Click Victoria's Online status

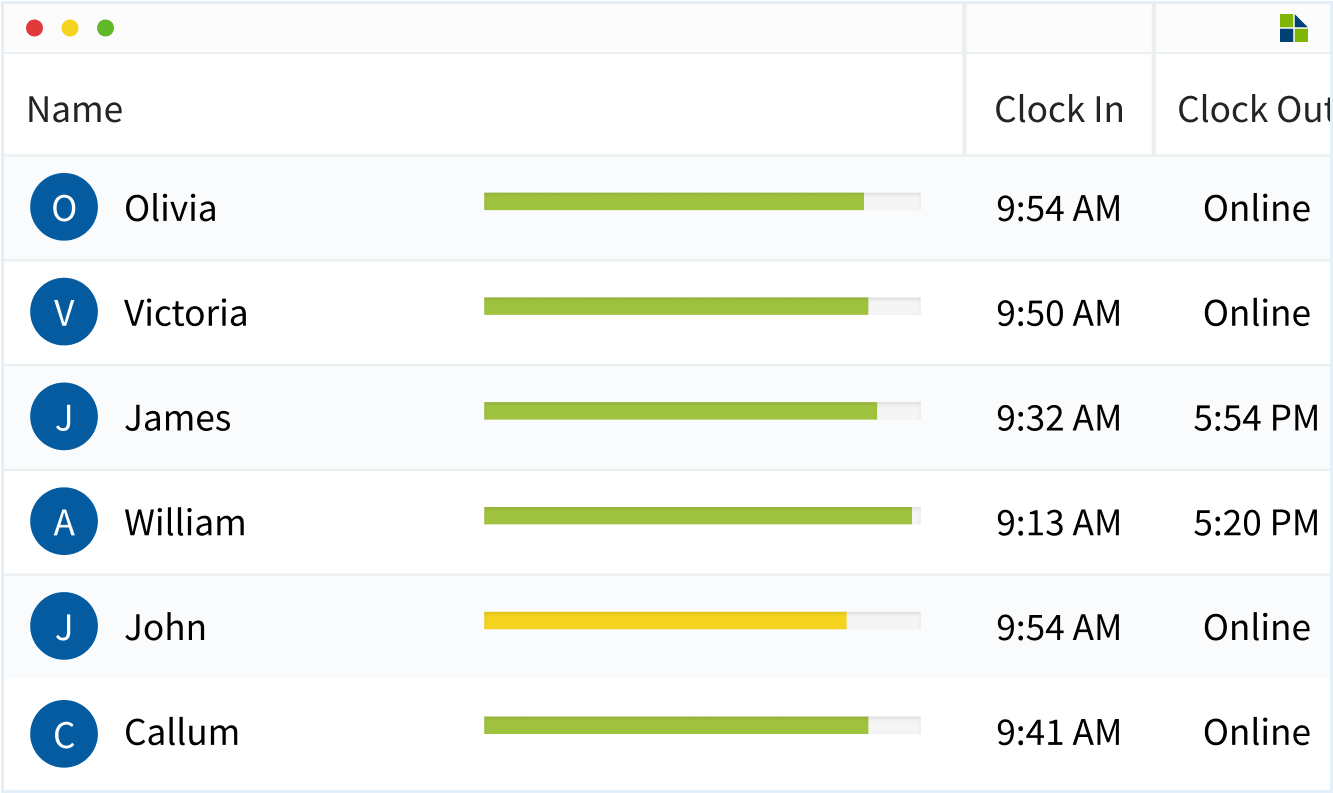[1257, 312]
